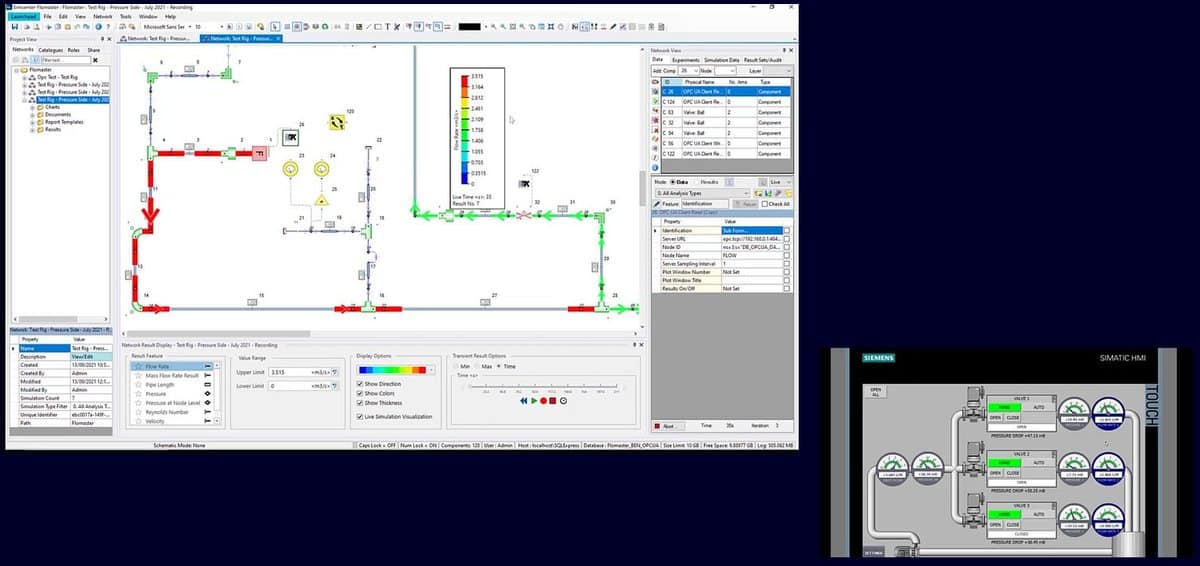This screenshot has height=566, width=1200.
Task: Click the clock icon beside the stop button
Action: [x=563, y=400]
